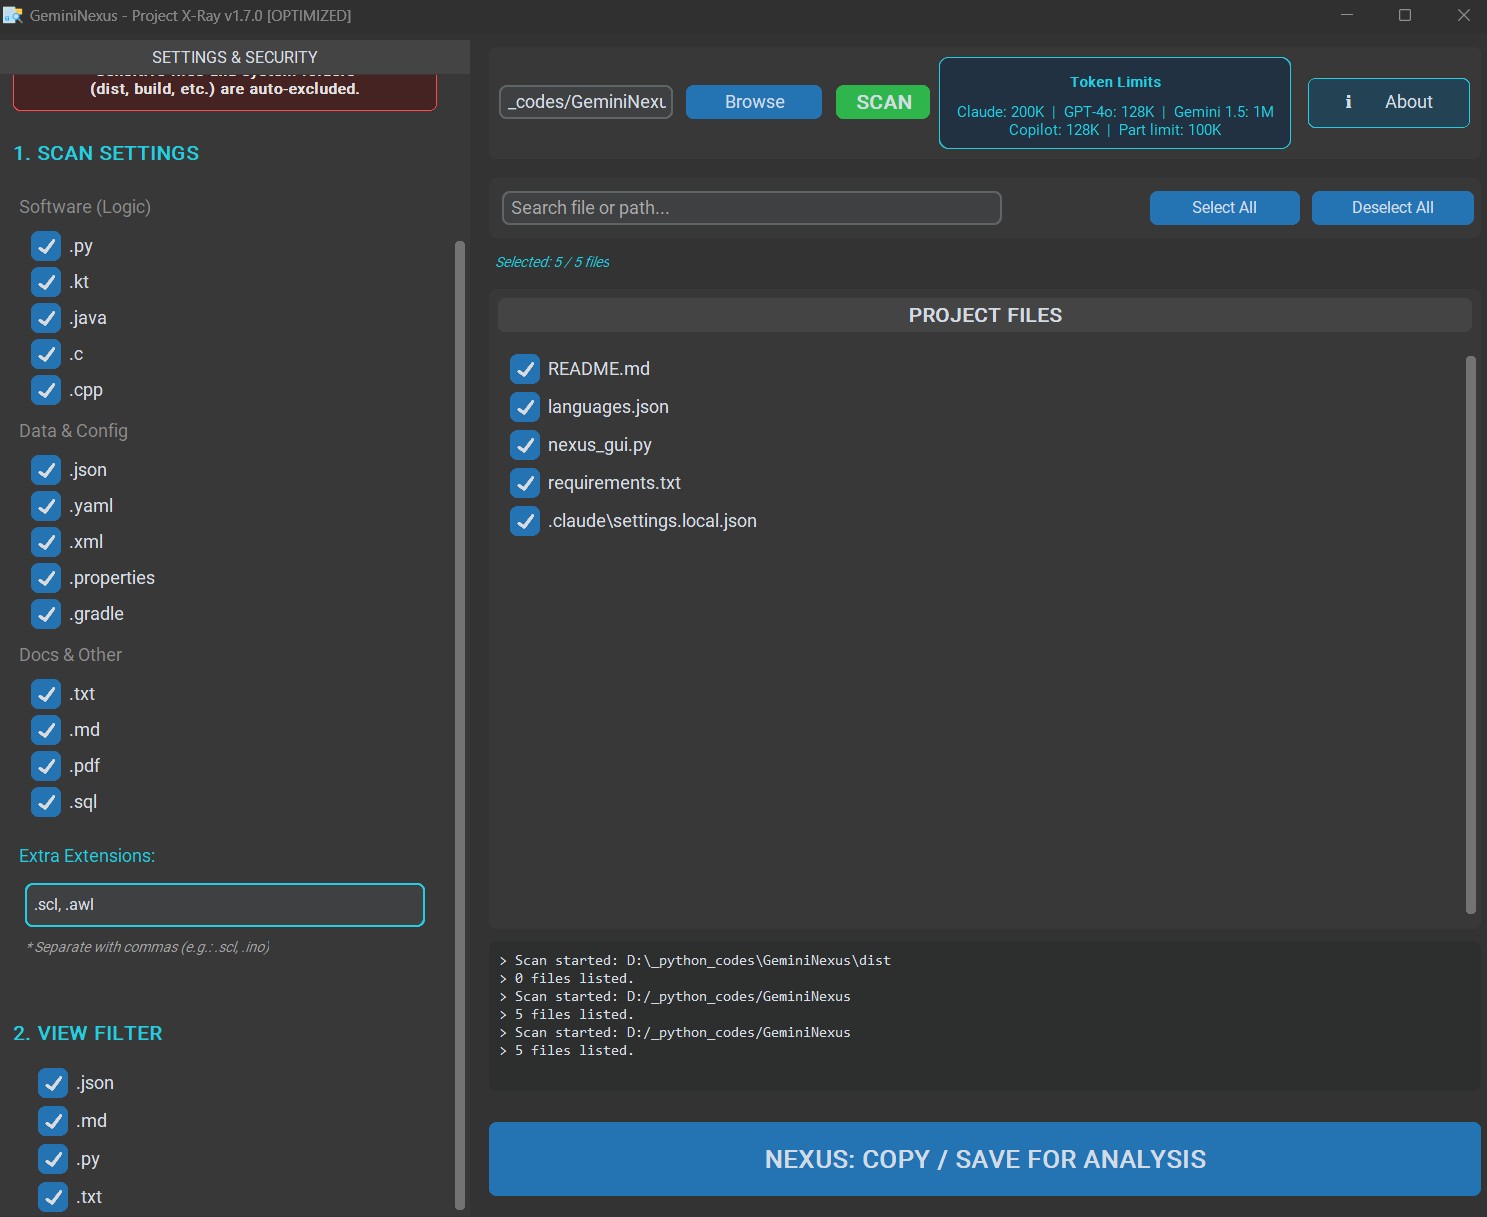Click the 'Docs & Other' group label
This screenshot has width=1487, height=1217.
click(70, 655)
